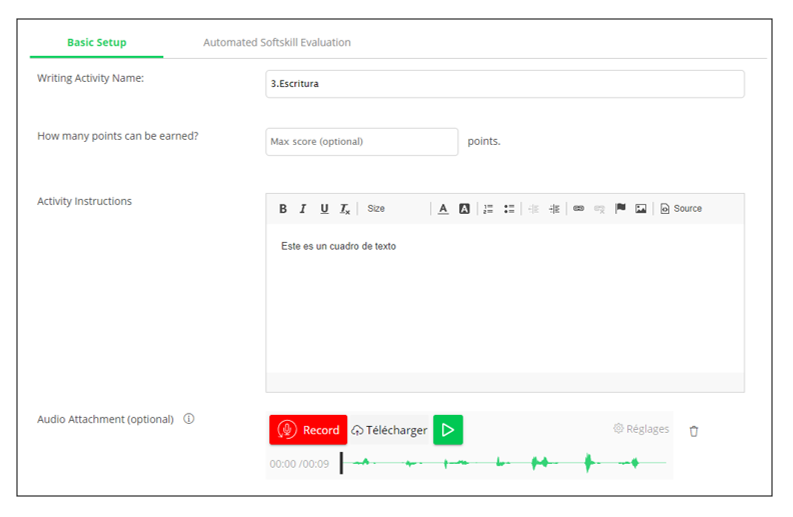Insert a bulleted list
The height and width of the screenshot is (517, 793).
(x=509, y=209)
